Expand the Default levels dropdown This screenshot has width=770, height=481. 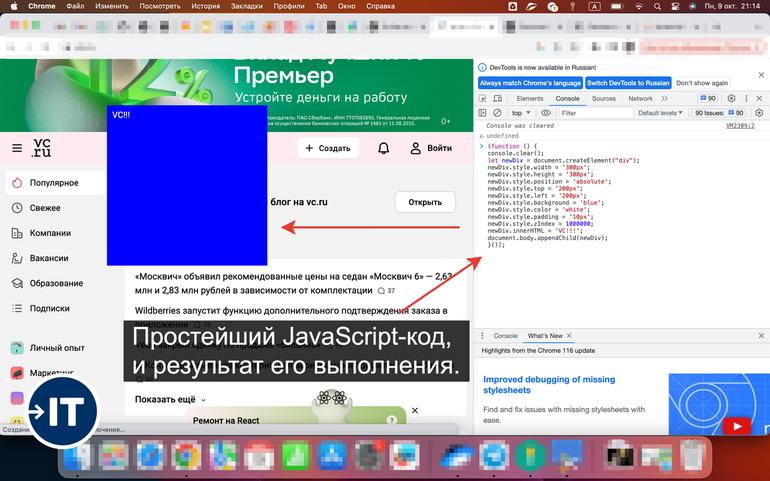[660, 113]
